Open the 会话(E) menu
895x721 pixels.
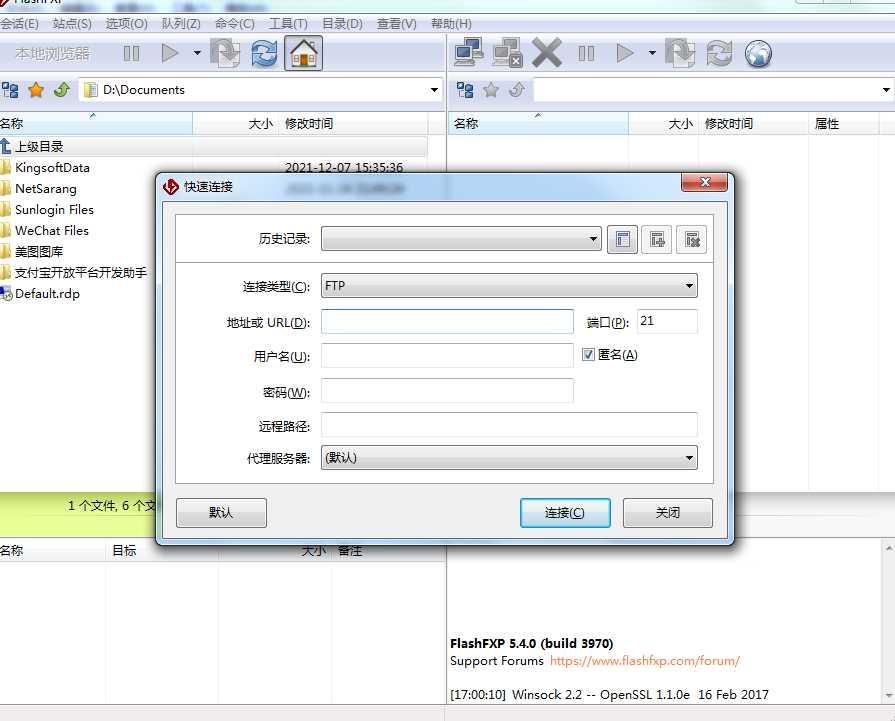19,24
